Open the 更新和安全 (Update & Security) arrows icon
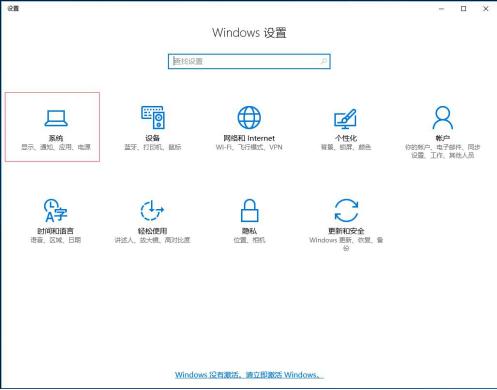497x390 pixels. click(x=346, y=210)
